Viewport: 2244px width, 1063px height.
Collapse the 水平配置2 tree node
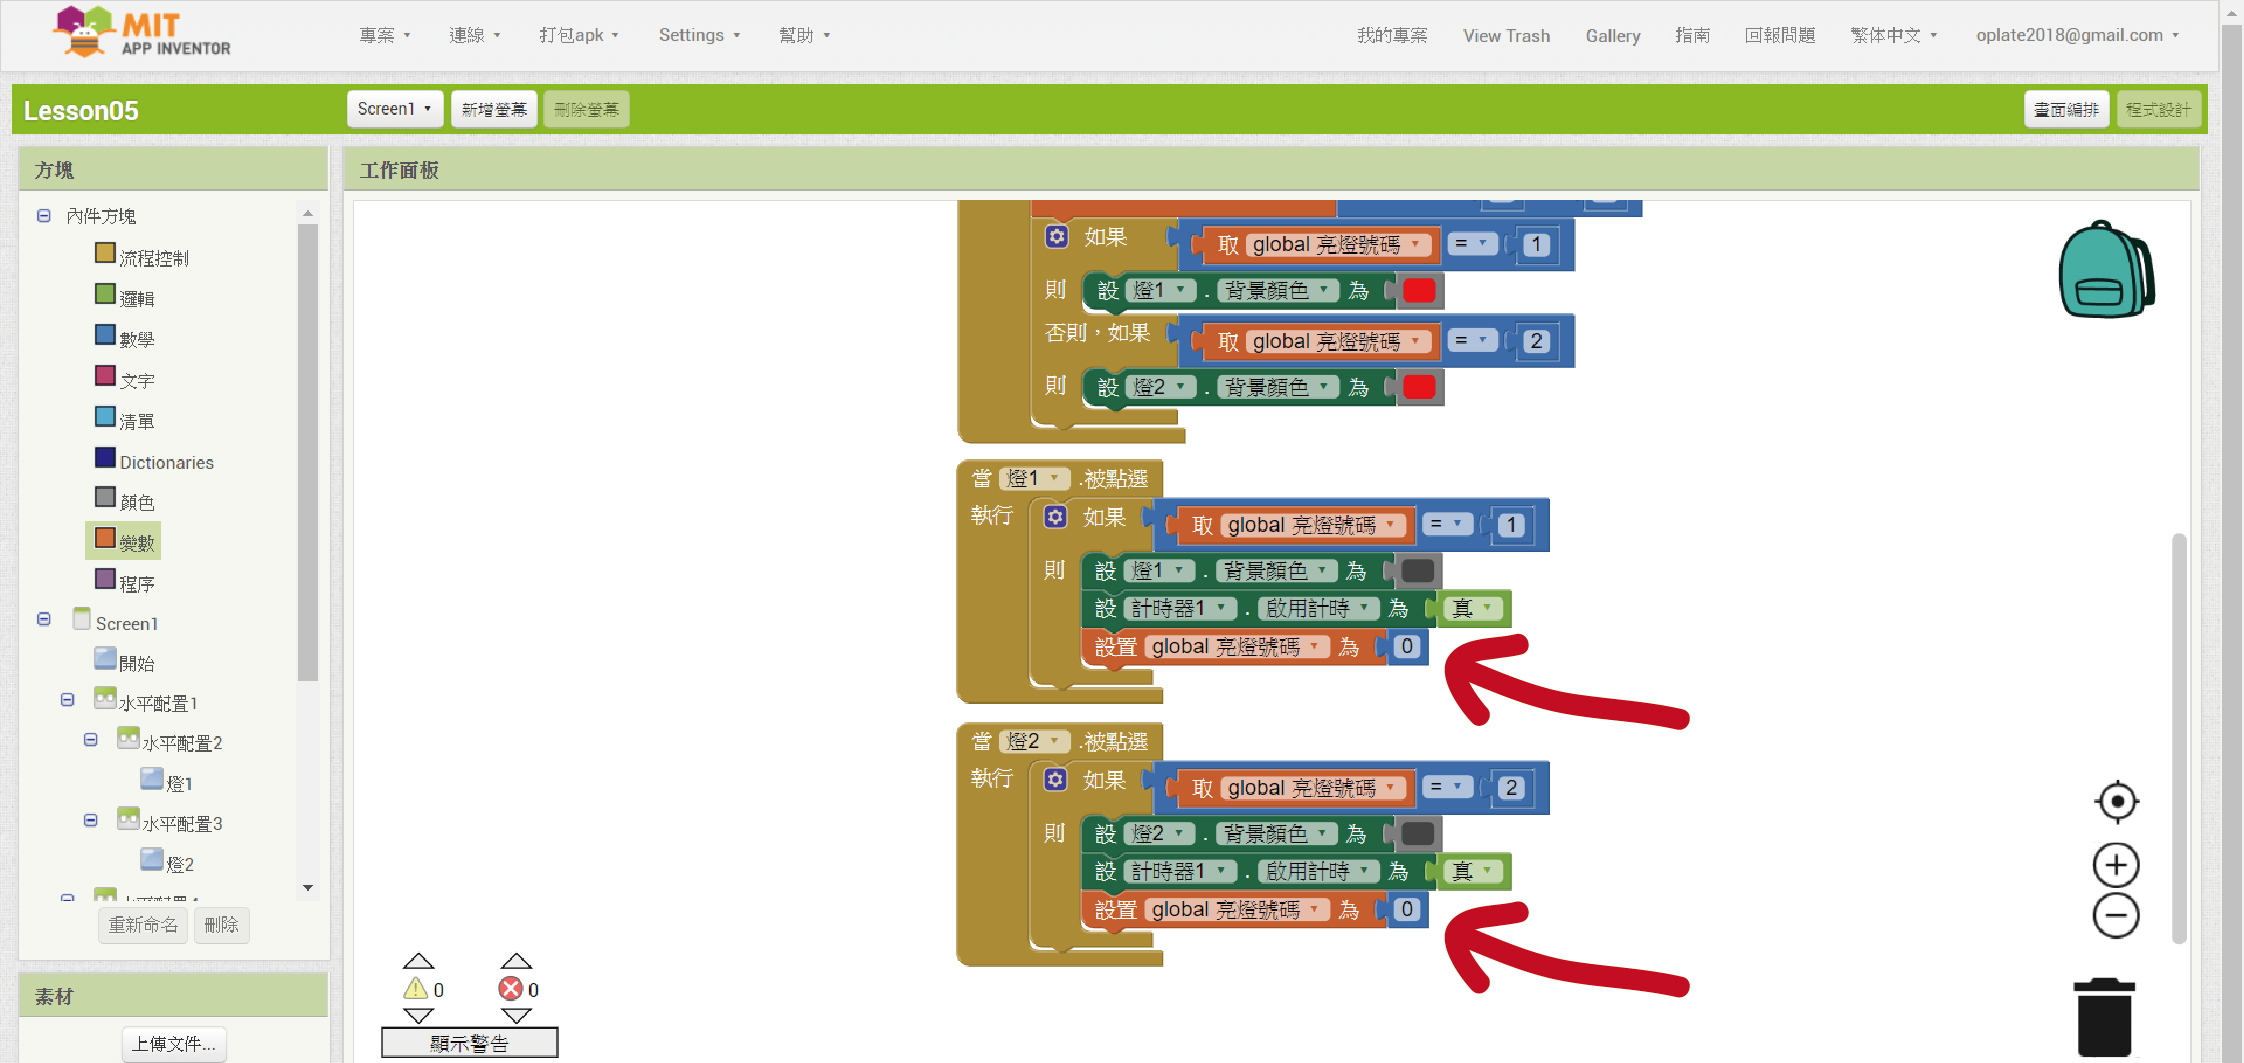coord(91,741)
